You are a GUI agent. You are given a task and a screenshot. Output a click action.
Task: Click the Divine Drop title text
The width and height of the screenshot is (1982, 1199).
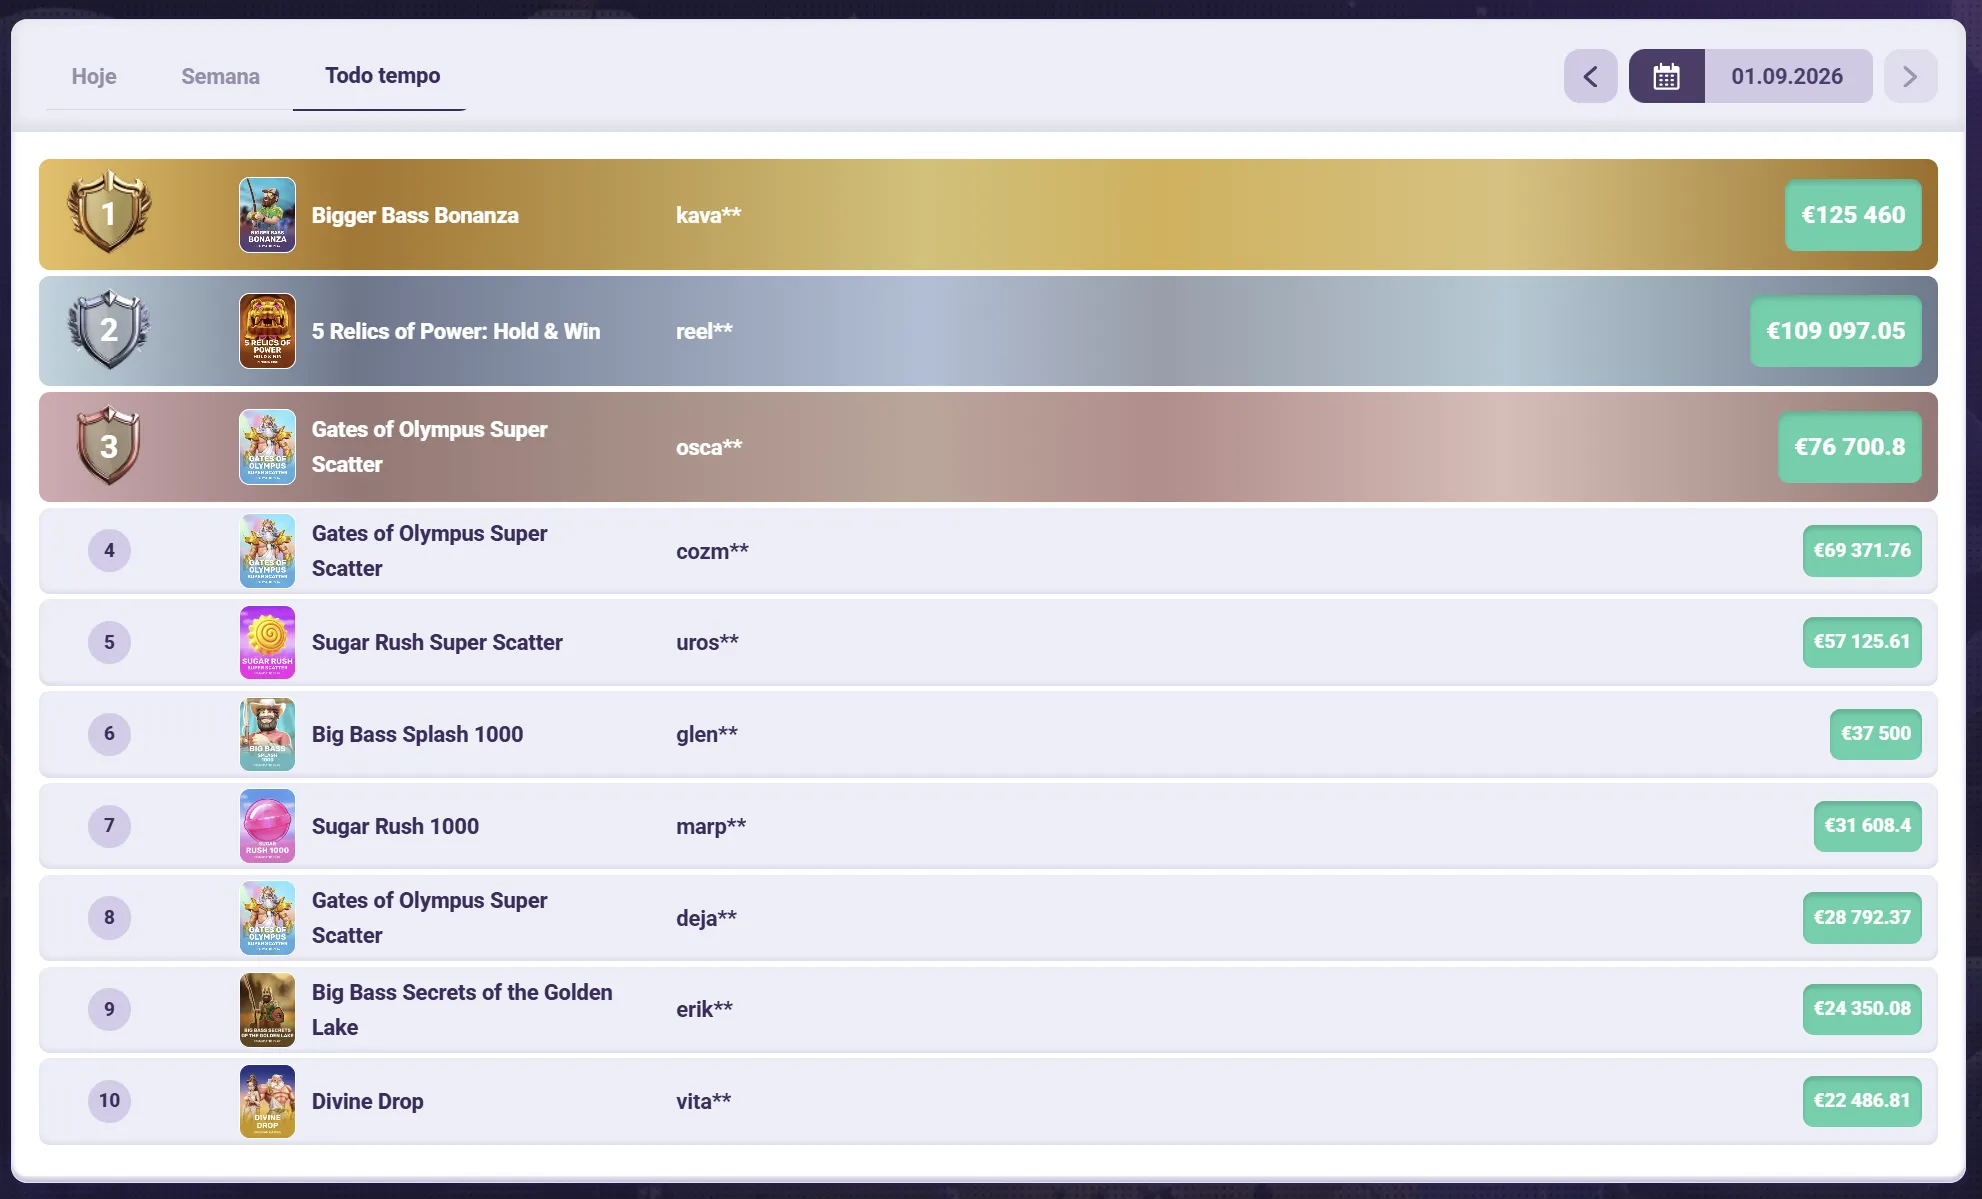[x=367, y=1101]
